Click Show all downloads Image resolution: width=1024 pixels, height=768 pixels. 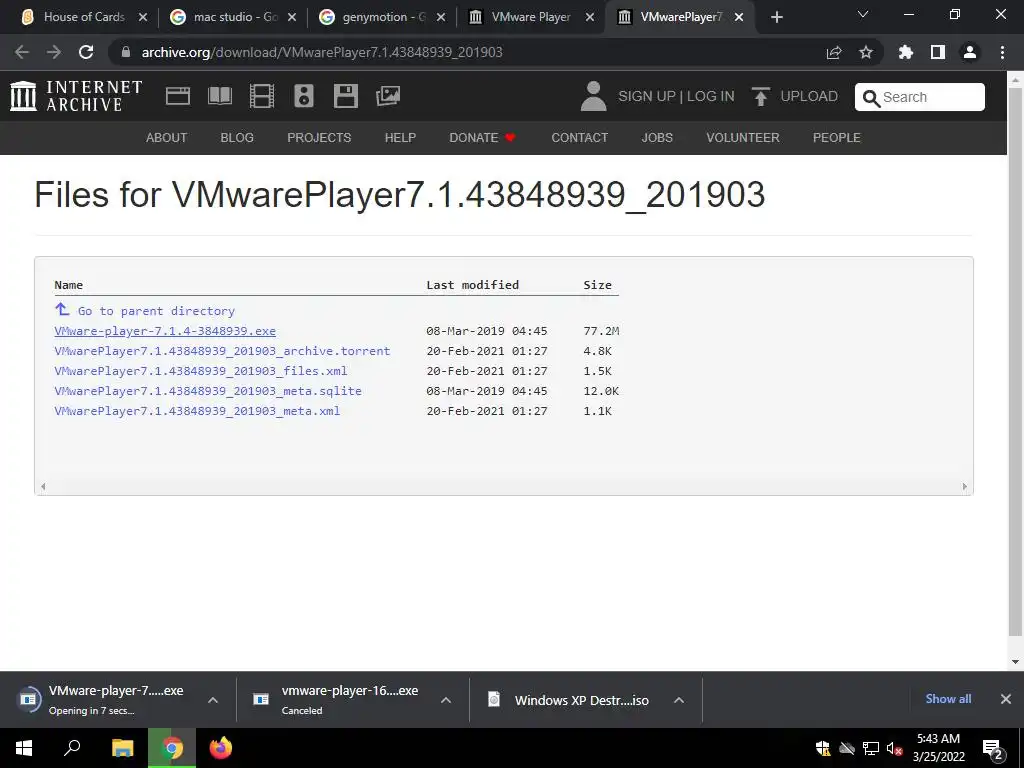(948, 699)
